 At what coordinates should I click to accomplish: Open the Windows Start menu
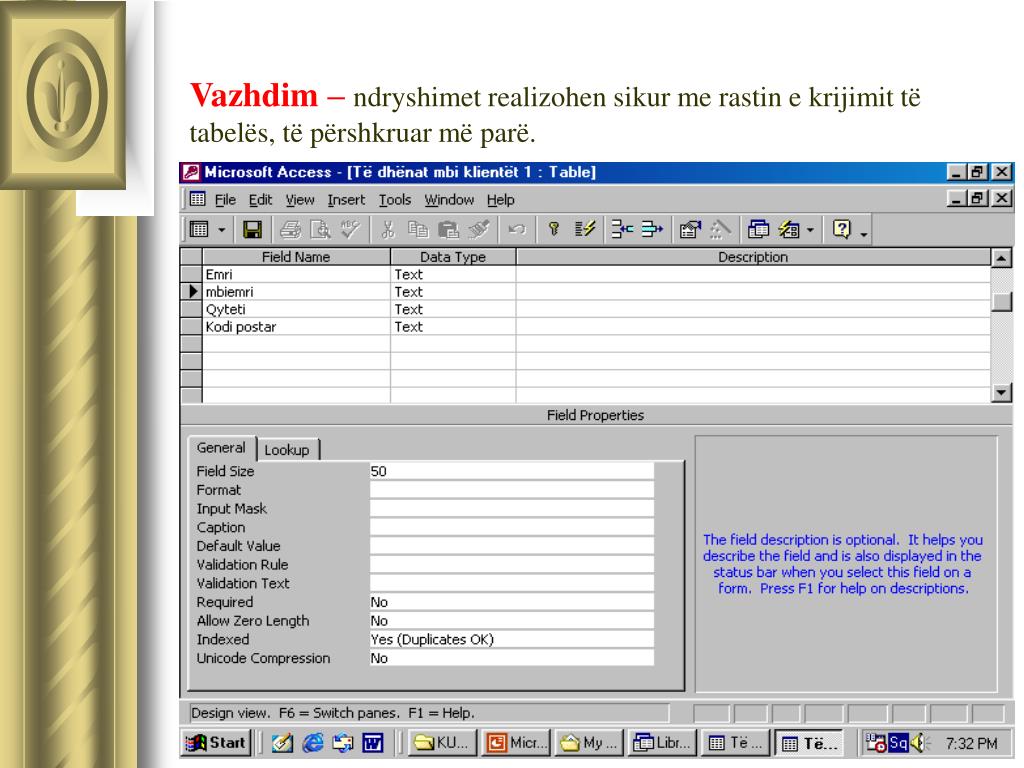click(x=216, y=743)
